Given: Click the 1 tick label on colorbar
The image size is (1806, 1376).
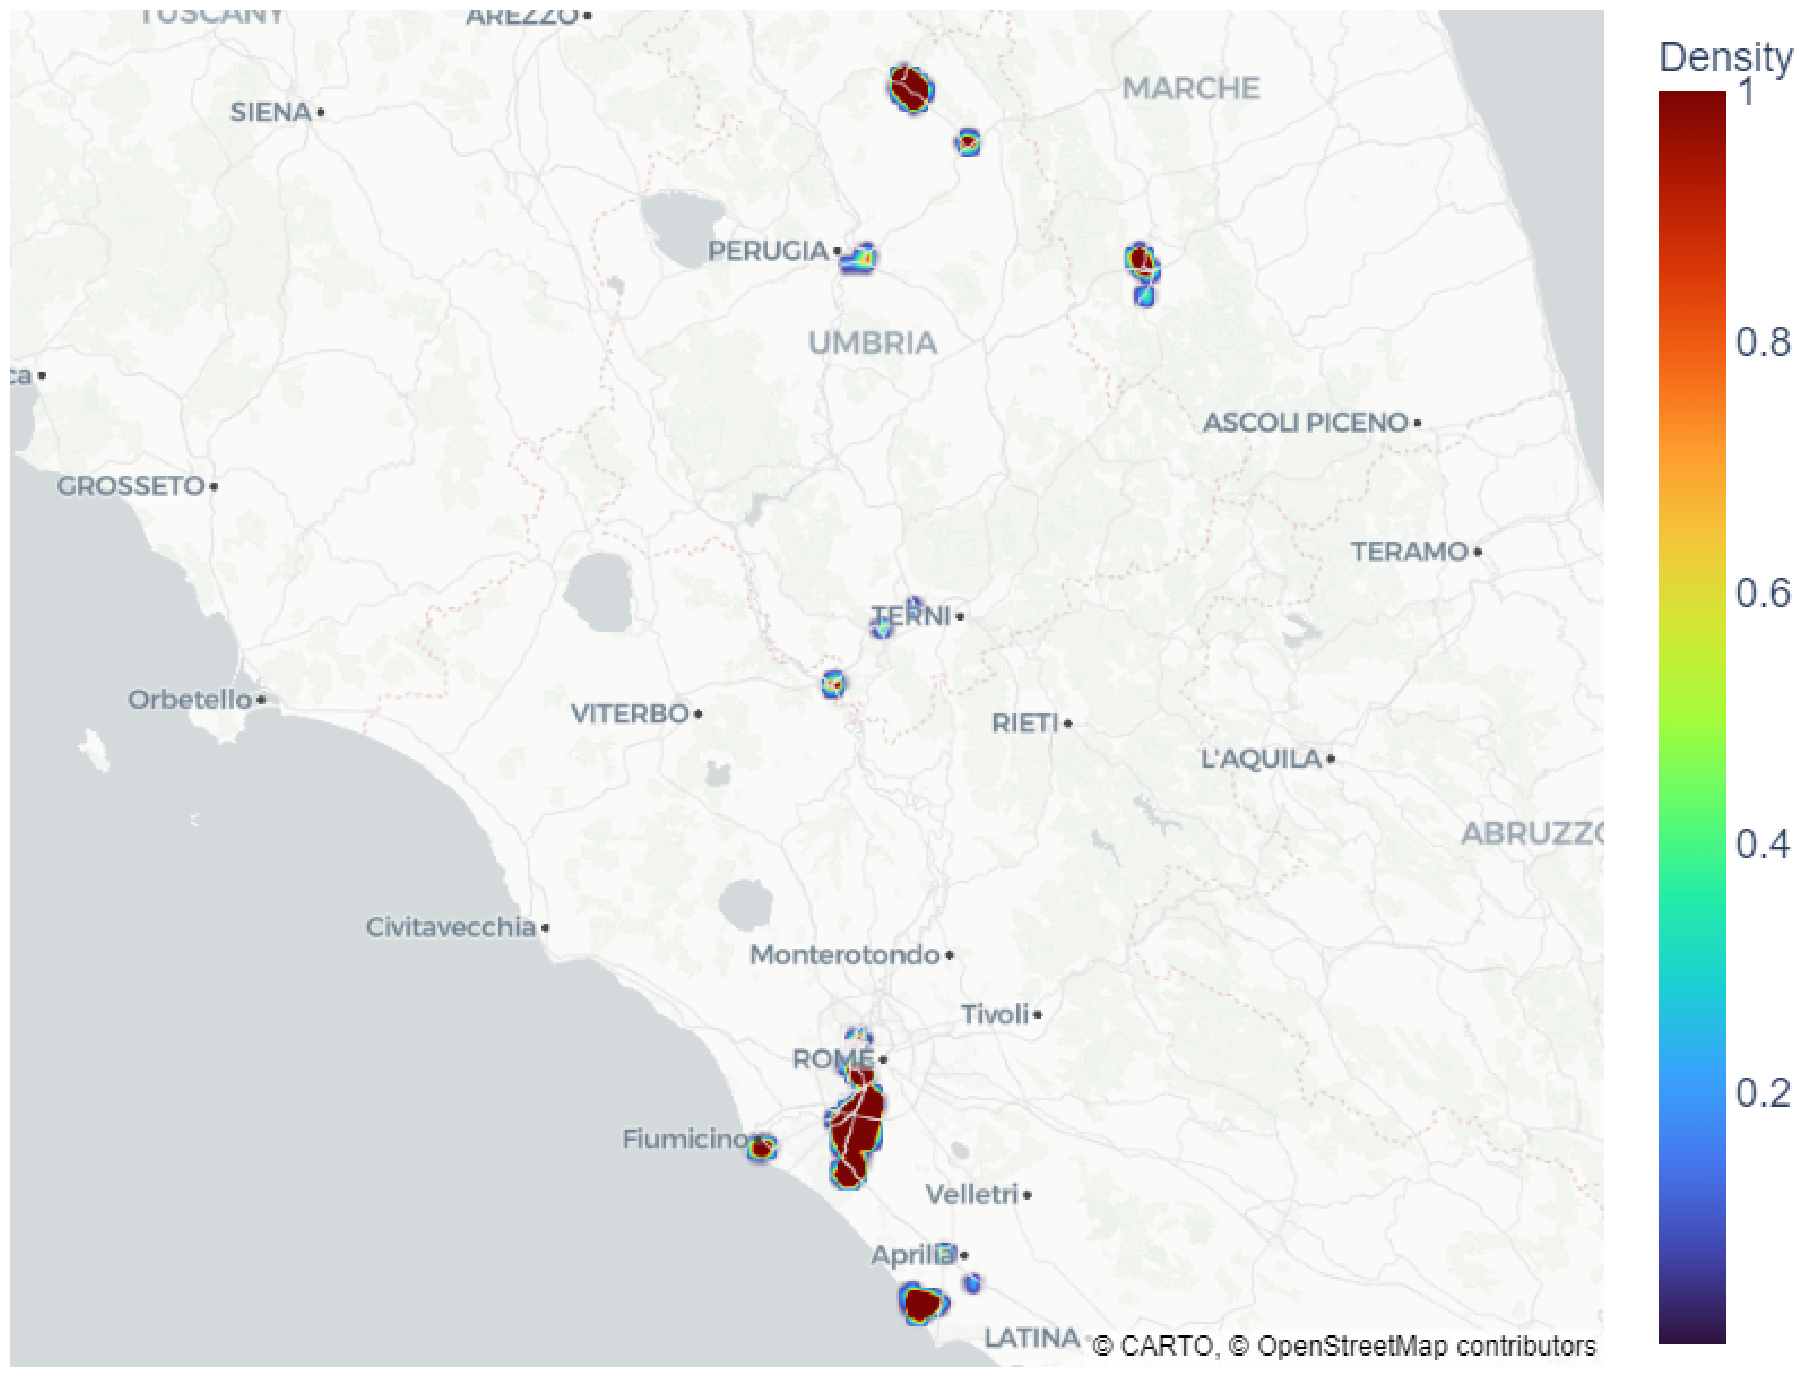Looking at the screenshot, I should coord(1746,93).
